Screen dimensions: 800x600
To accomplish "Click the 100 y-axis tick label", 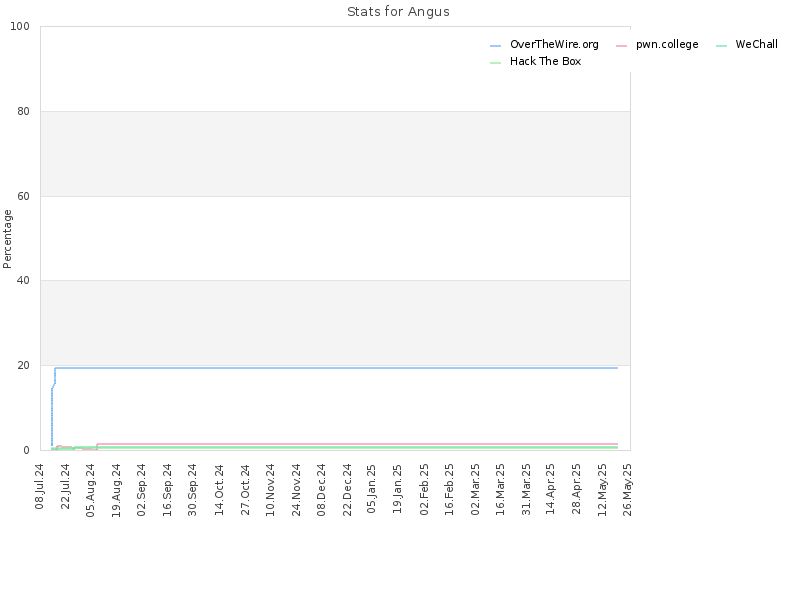I will pyautogui.click(x=20, y=26).
